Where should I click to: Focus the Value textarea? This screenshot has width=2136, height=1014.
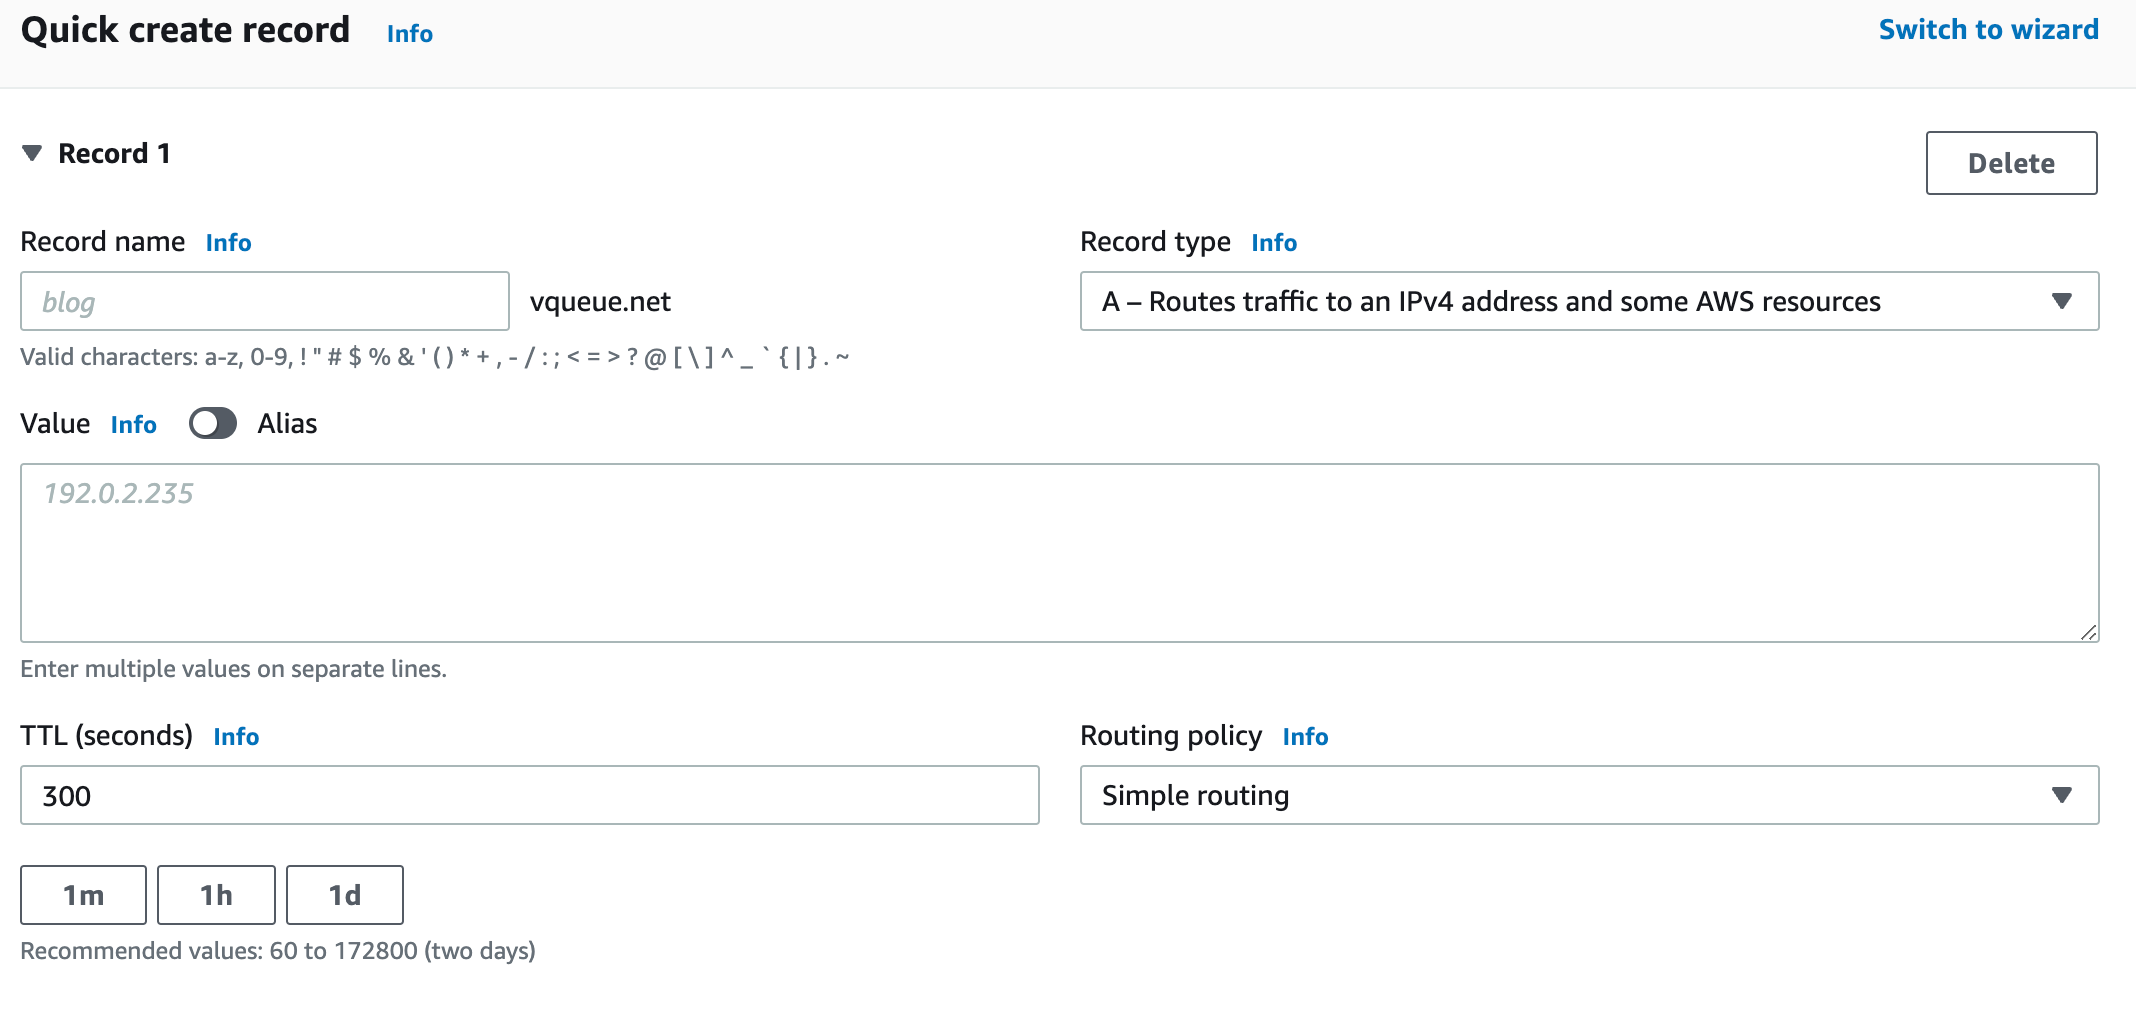pos(1059,553)
